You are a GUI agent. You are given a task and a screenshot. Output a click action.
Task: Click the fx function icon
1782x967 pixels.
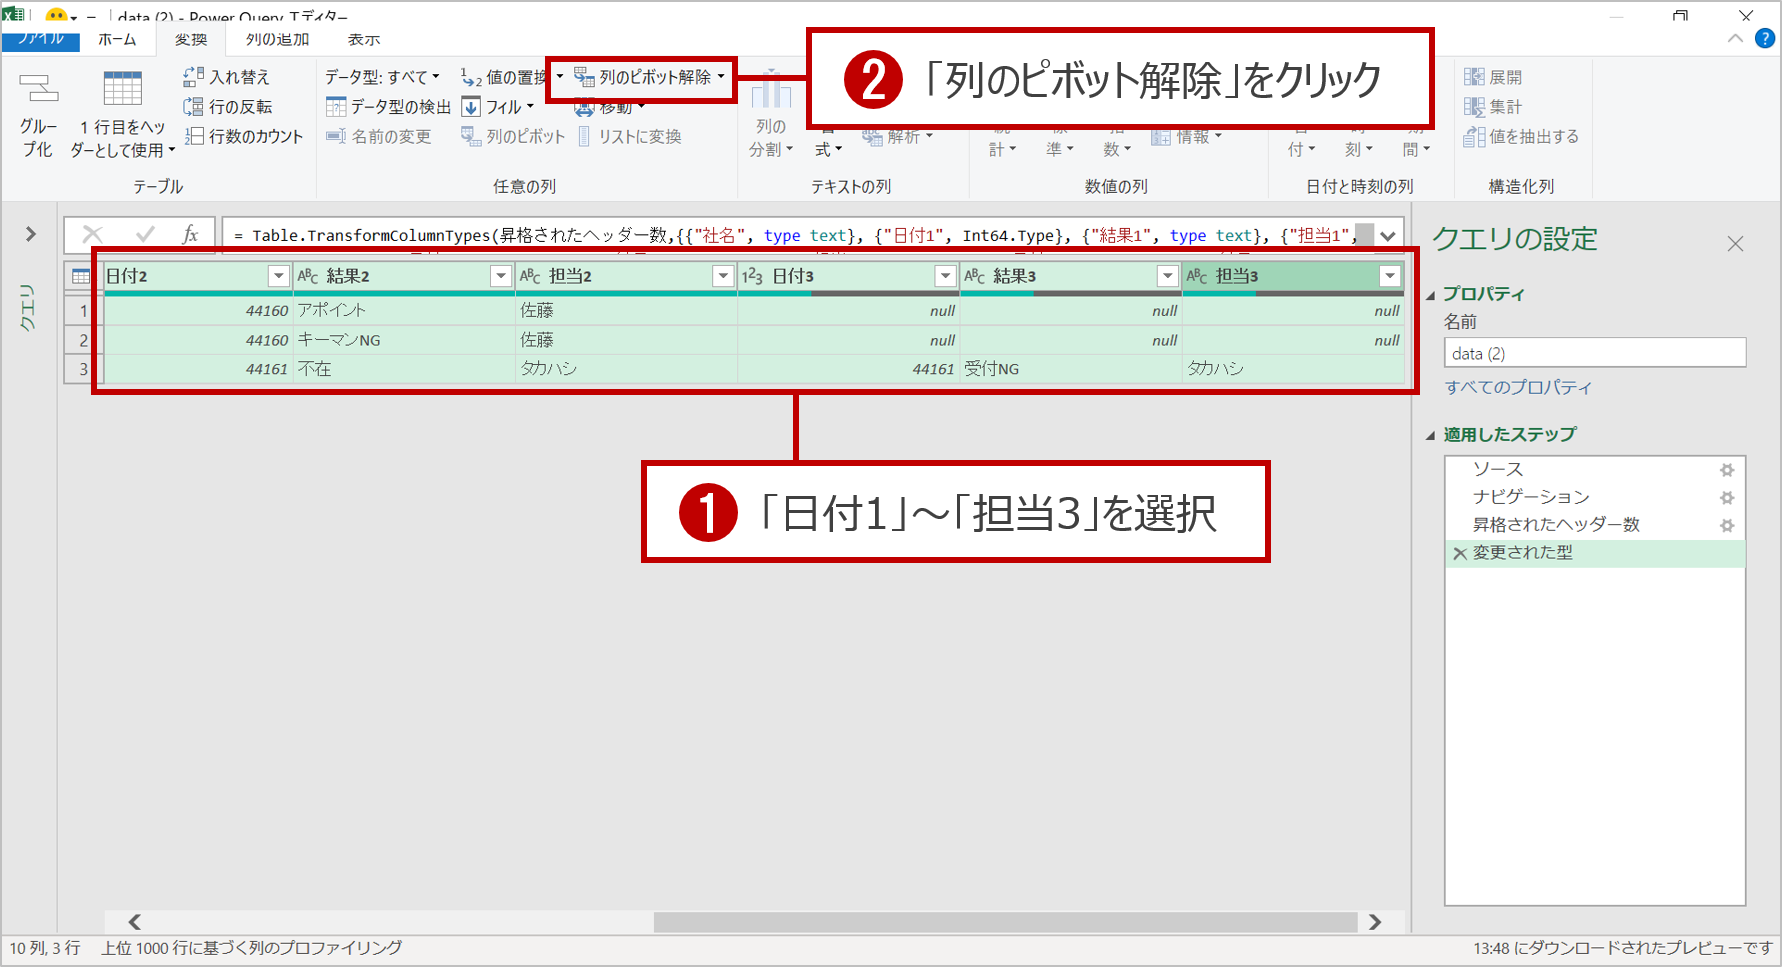(190, 234)
